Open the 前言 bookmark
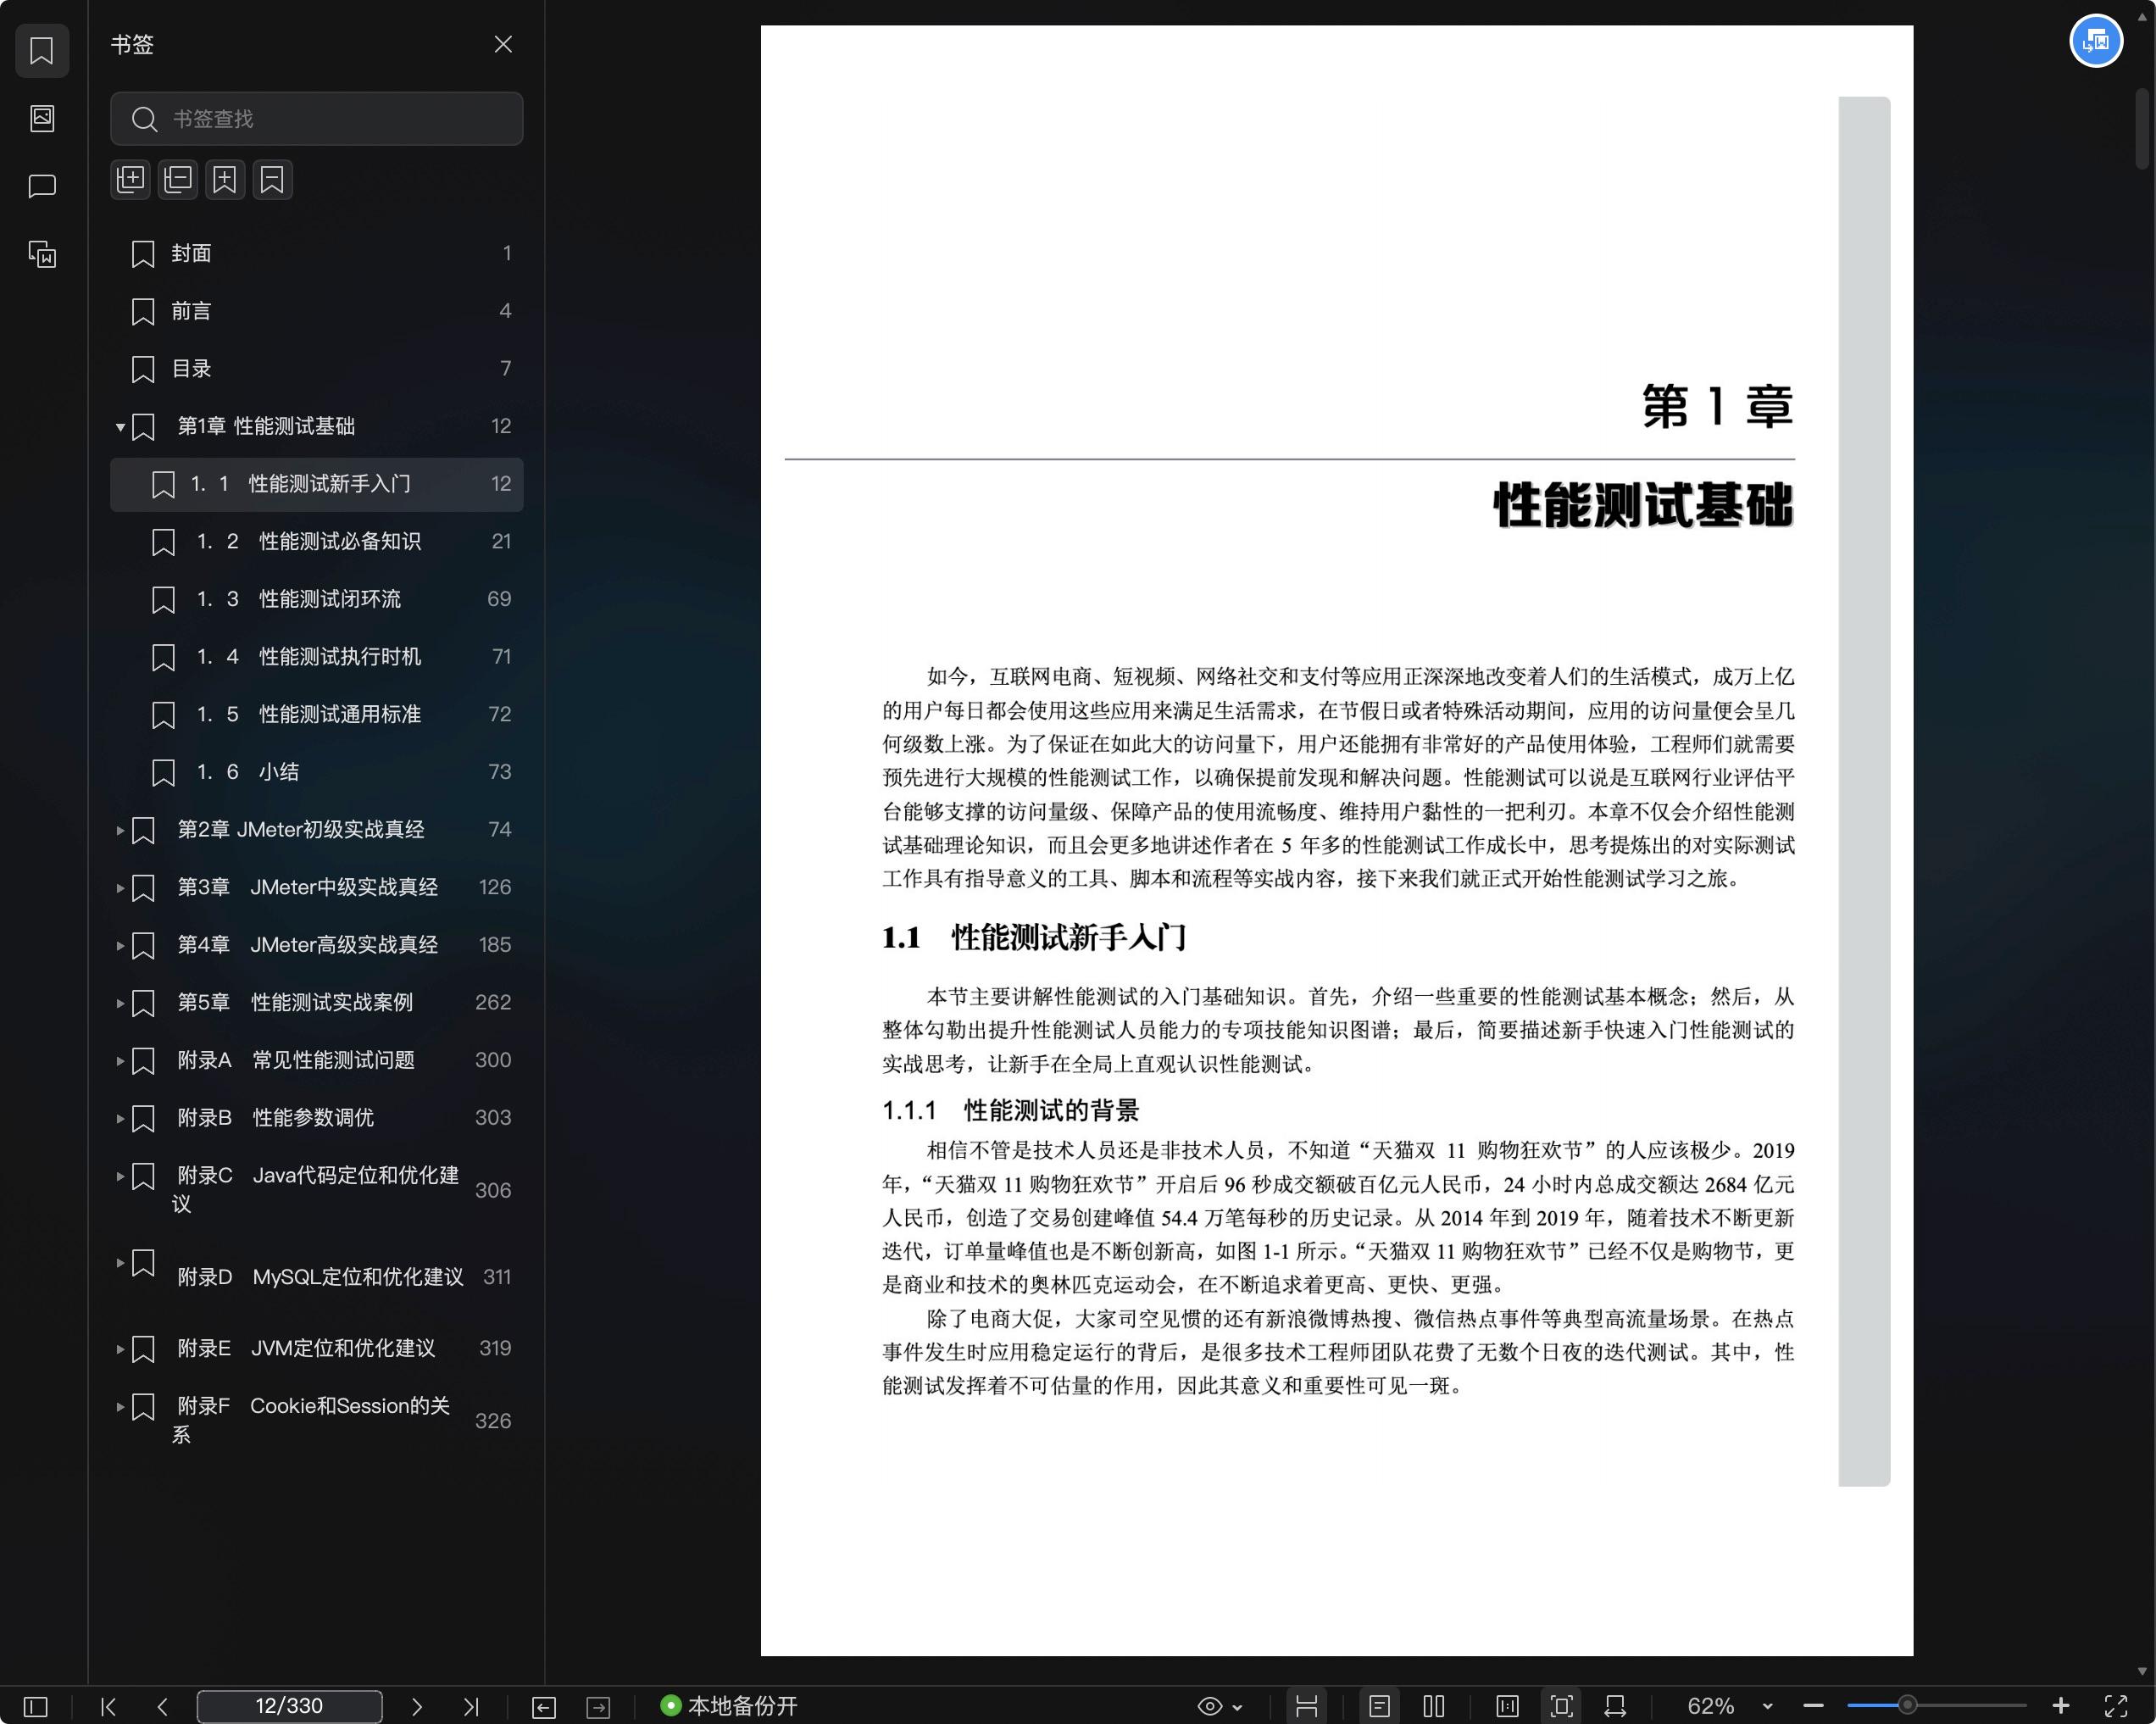 pyautogui.click(x=316, y=311)
